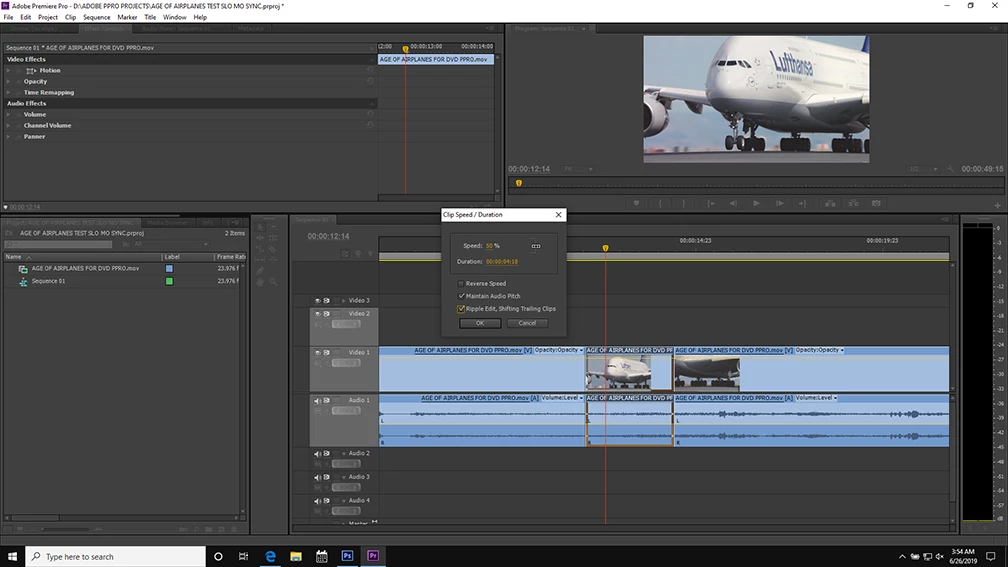Play the sequence in Program monitor

(x=756, y=203)
